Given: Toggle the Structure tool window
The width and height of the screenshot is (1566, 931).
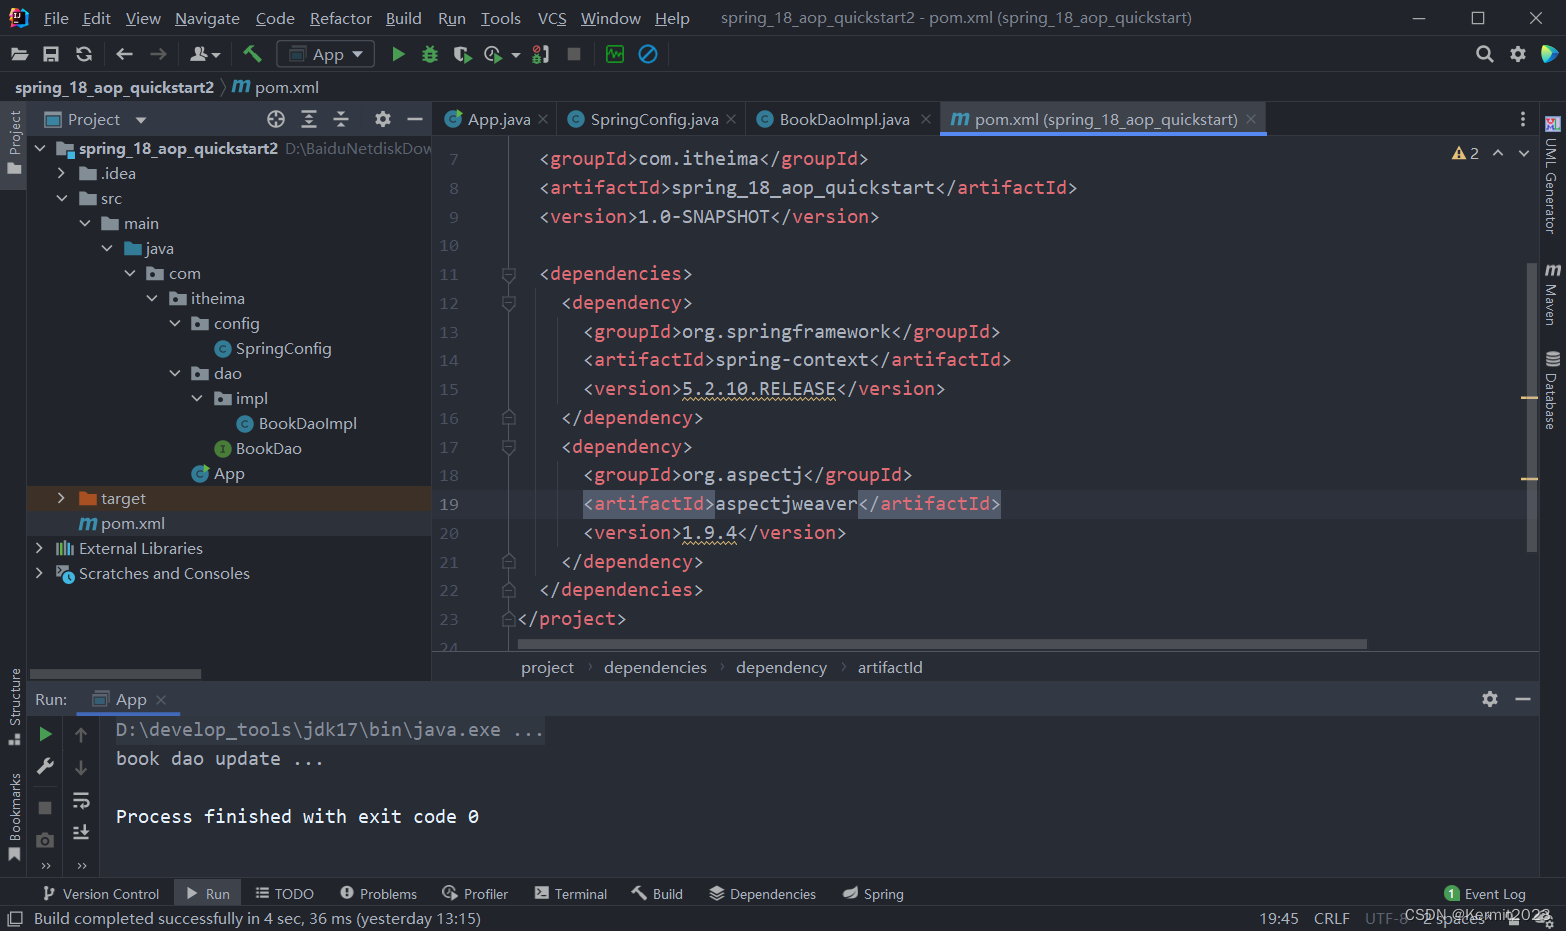Looking at the screenshot, I should pyautogui.click(x=14, y=706).
